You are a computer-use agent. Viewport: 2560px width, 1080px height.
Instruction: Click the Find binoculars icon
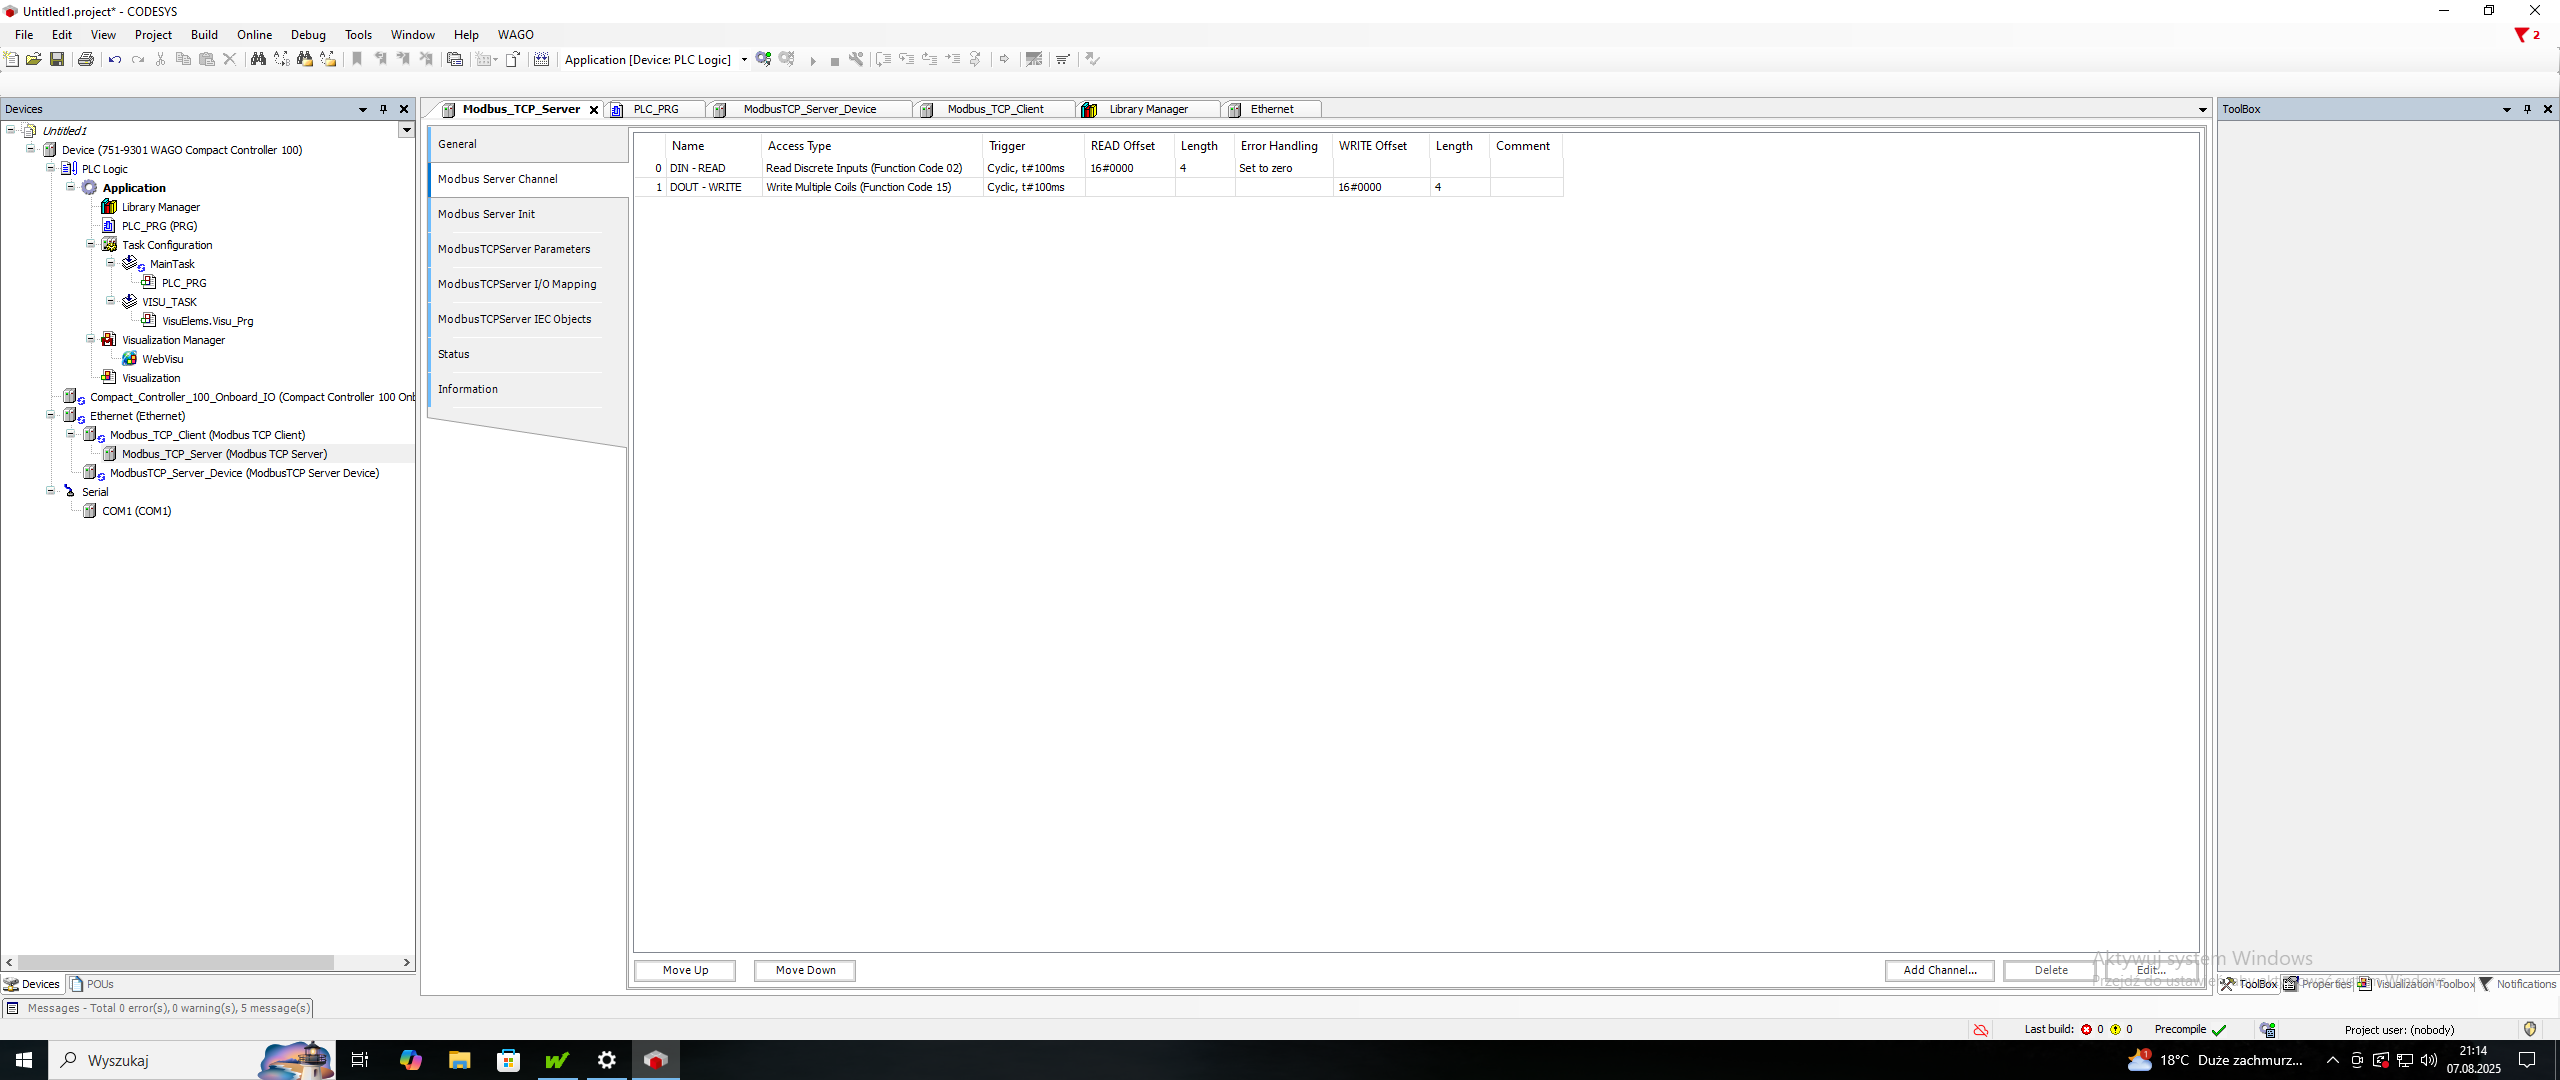click(x=258, y=59)
